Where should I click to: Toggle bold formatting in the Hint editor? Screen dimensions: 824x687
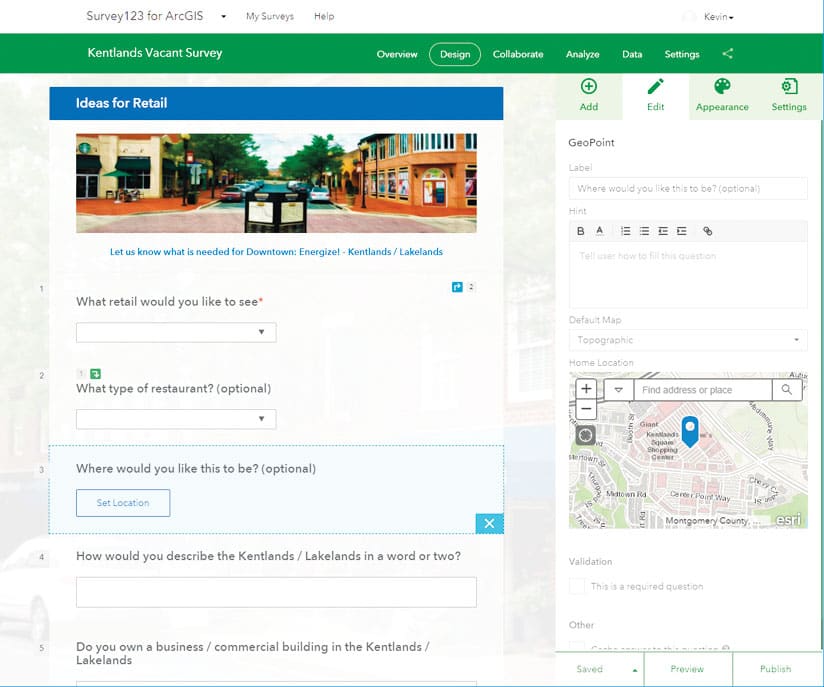pyautogui.click(x=580, y=230)
